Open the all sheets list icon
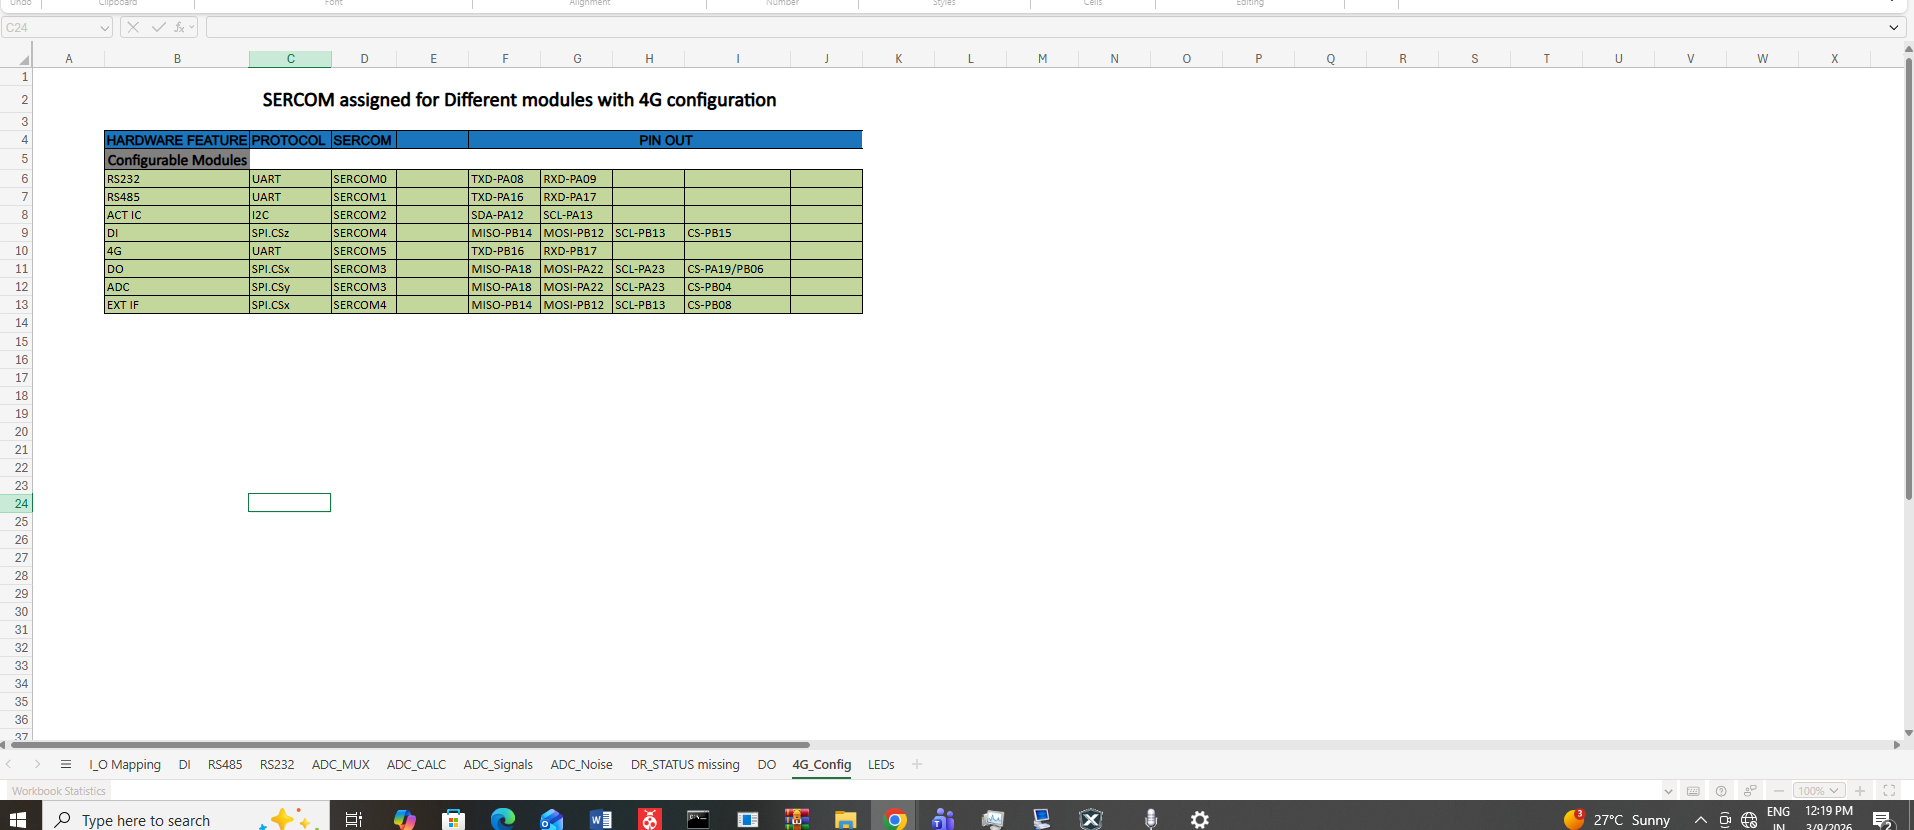The height and width of the screenshot is (830, 1914). click(x=66, y=765)
